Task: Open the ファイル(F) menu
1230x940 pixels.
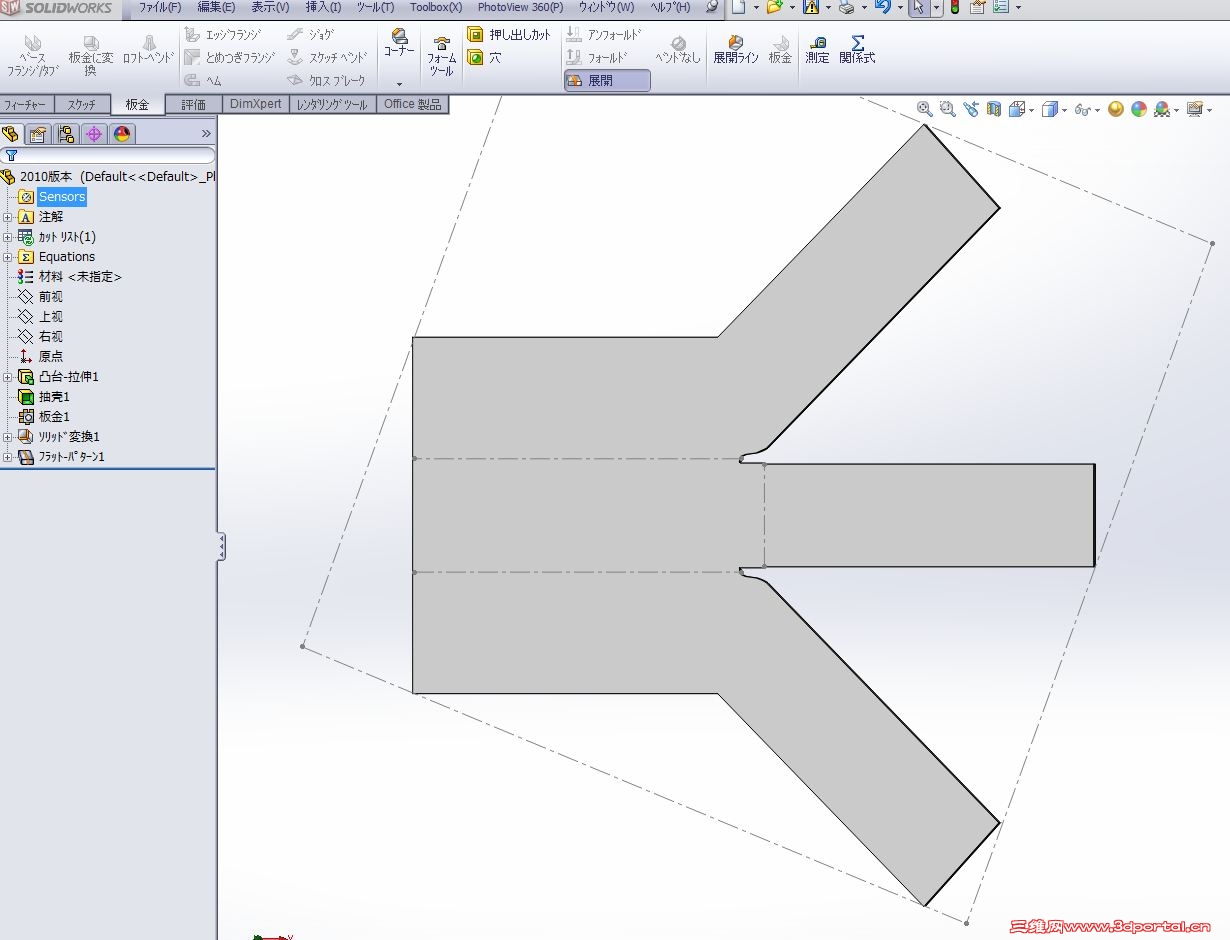Action: click(160, 7)
